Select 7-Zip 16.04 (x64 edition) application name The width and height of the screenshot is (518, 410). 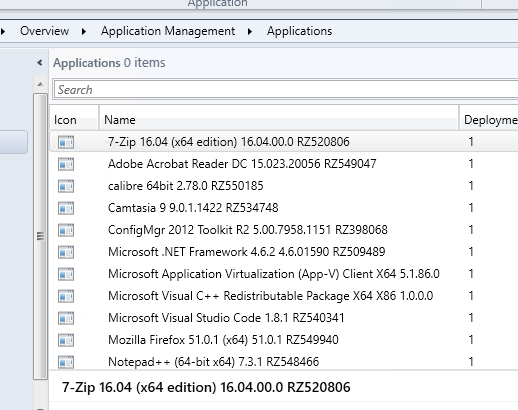(x=228, y=142)
